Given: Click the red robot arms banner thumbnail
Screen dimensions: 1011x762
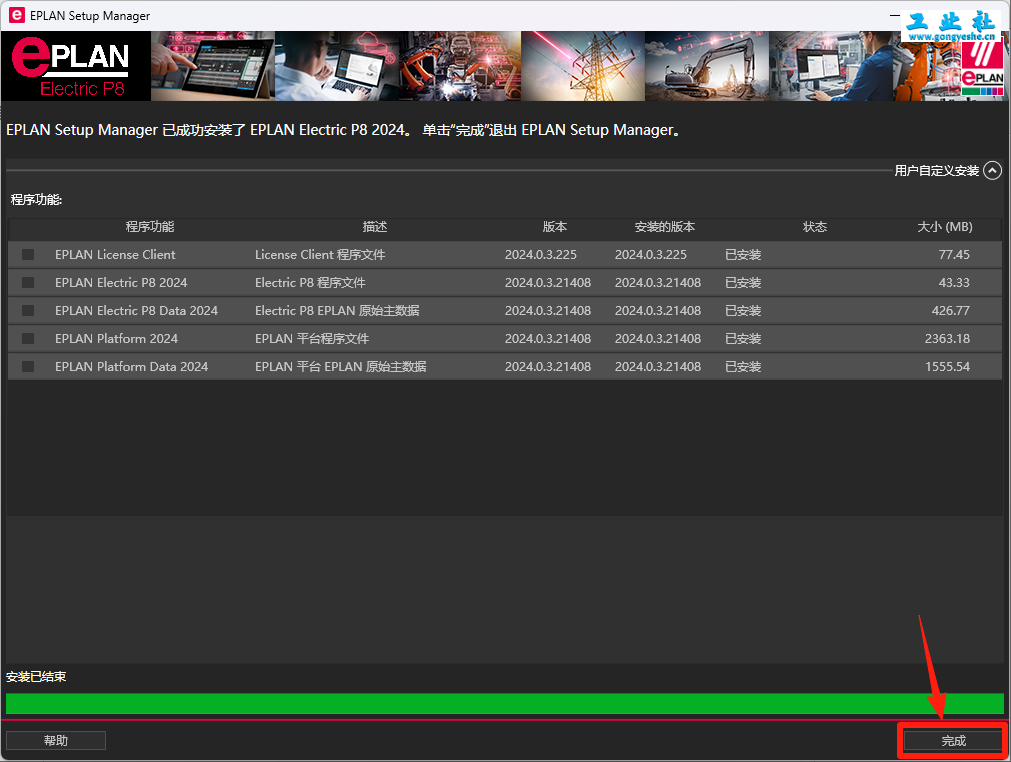Looking at the screenshot, I should (x=460, y=66).
